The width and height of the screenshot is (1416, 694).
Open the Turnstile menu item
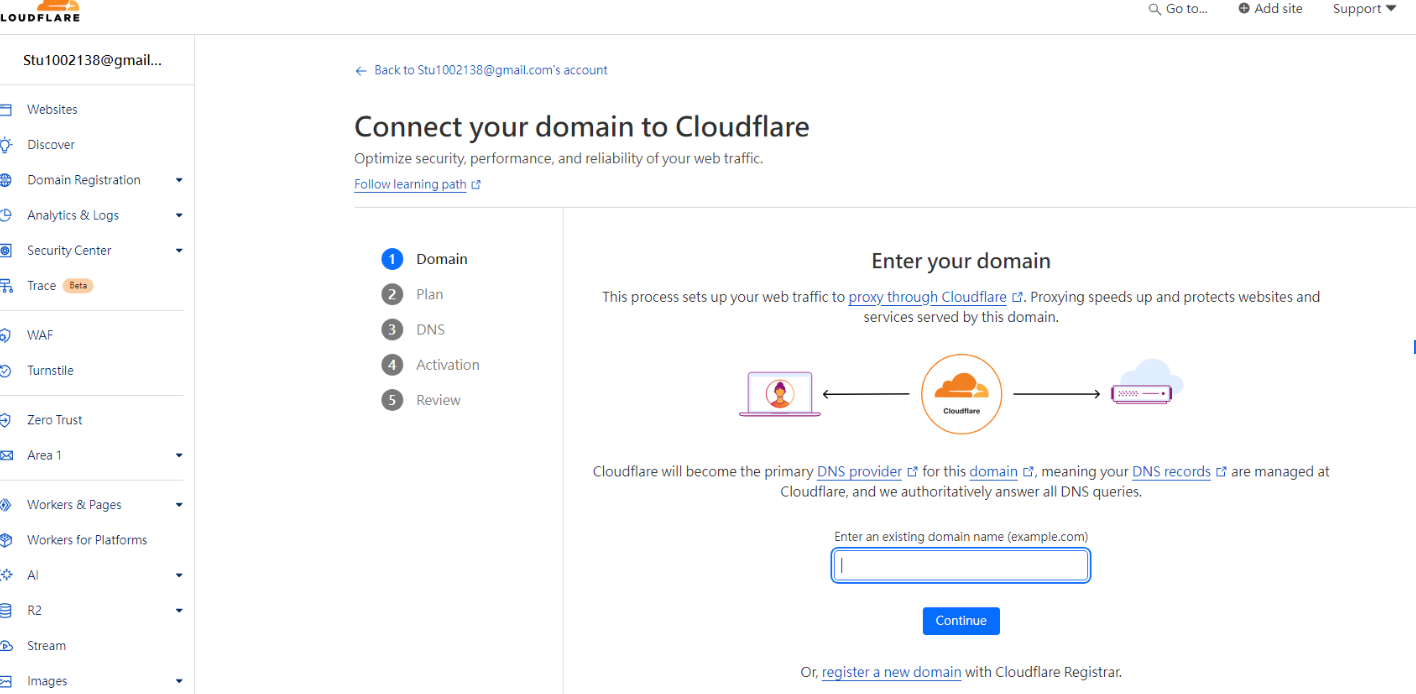click(50, 371)
